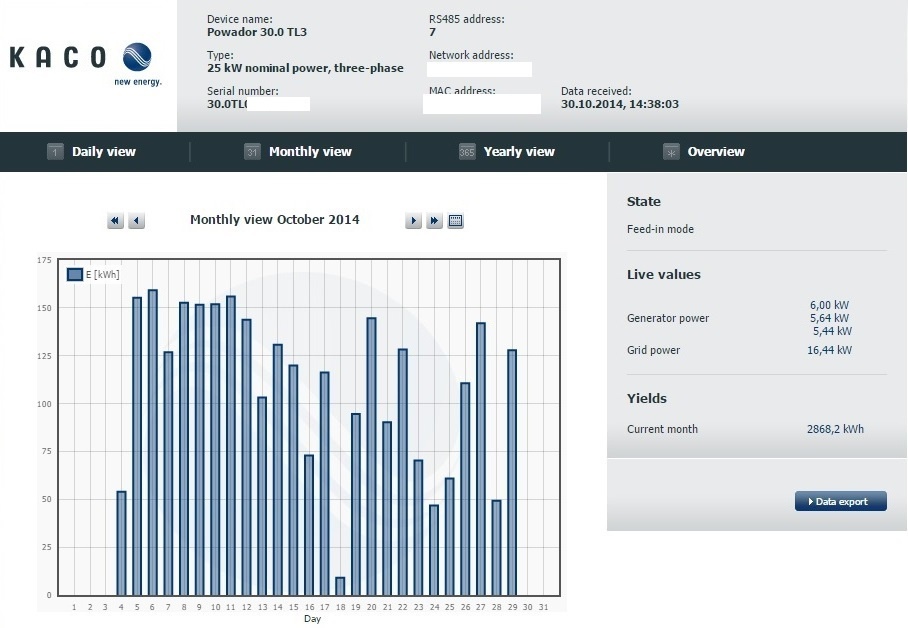Click the 'Day' x-axis title
The height and width of the screenshot is (628, 908).
(x=312, y=619)
